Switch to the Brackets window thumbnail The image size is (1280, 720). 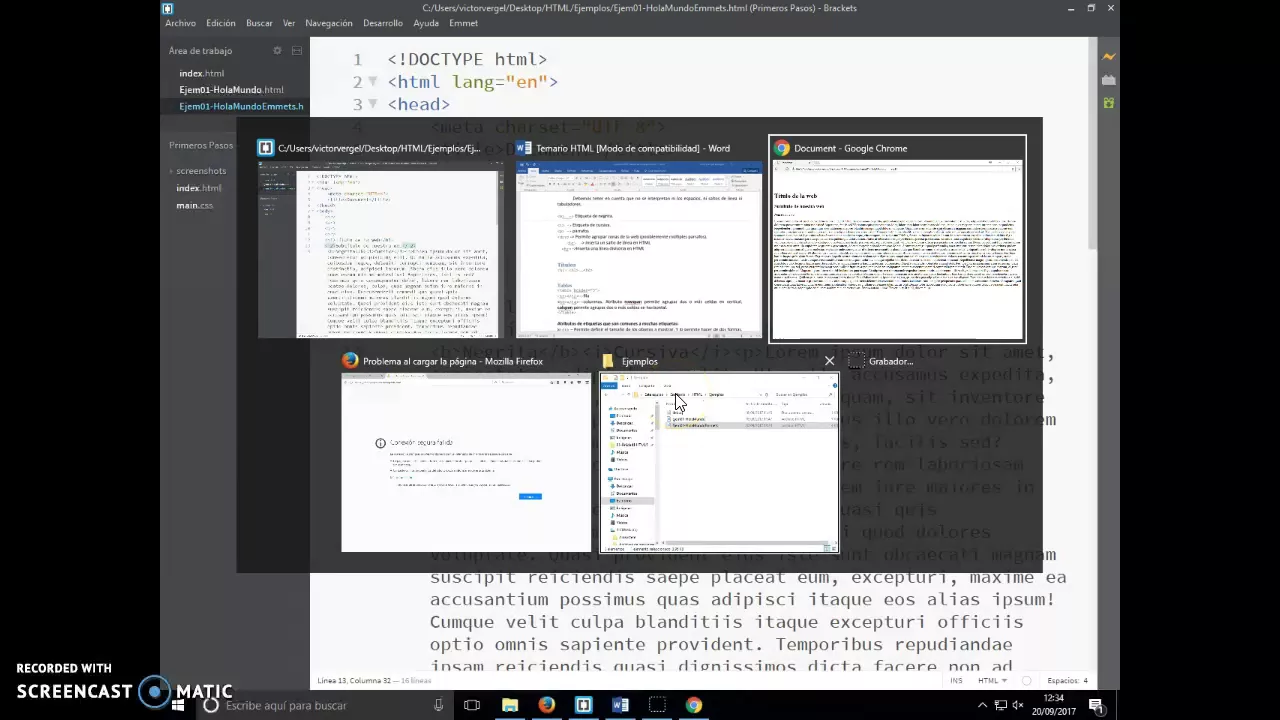pos(378,240)
